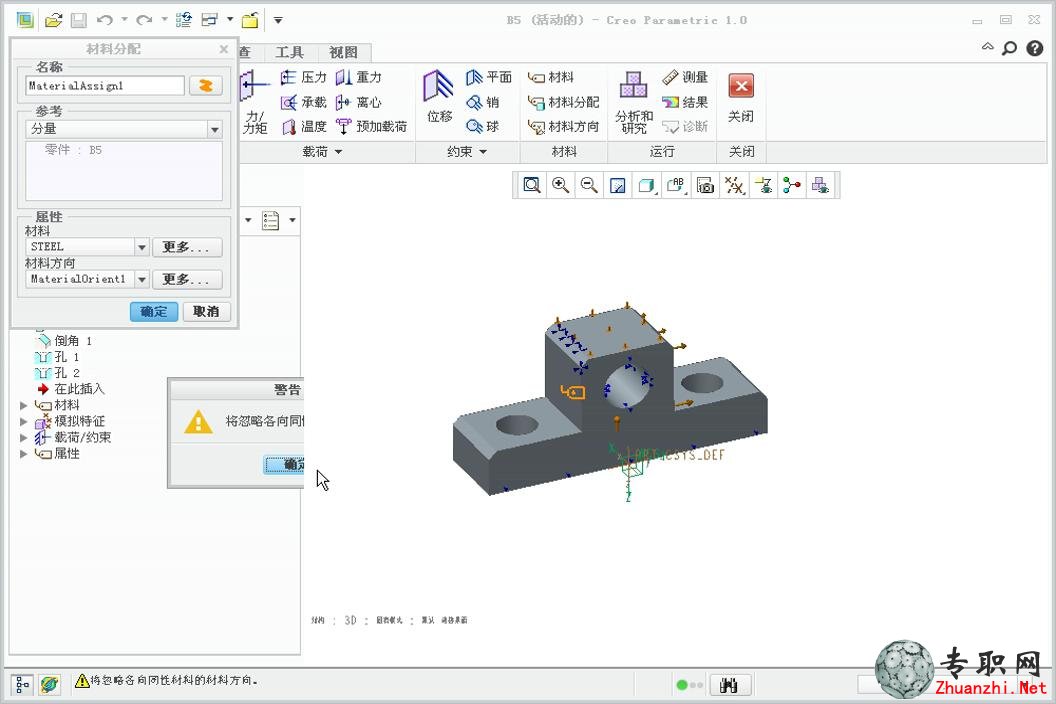This screenshot has width=1056, height=704.
Task: Edit the MaterialAssign1 name field
Action: point(104,86)
